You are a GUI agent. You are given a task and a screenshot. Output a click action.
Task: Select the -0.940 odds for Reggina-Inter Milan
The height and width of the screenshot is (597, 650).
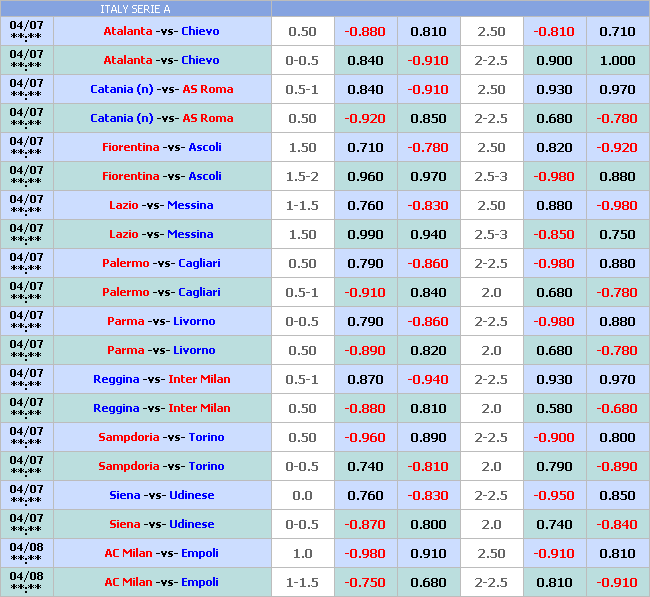(x=428, y=380)
